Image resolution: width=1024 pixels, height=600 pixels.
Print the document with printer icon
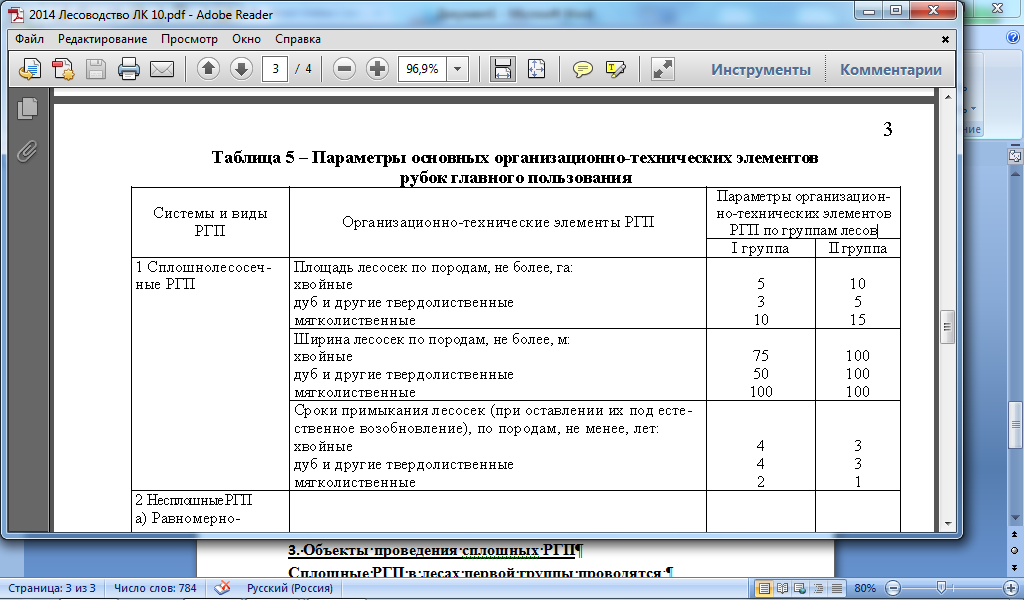(129, 69)
